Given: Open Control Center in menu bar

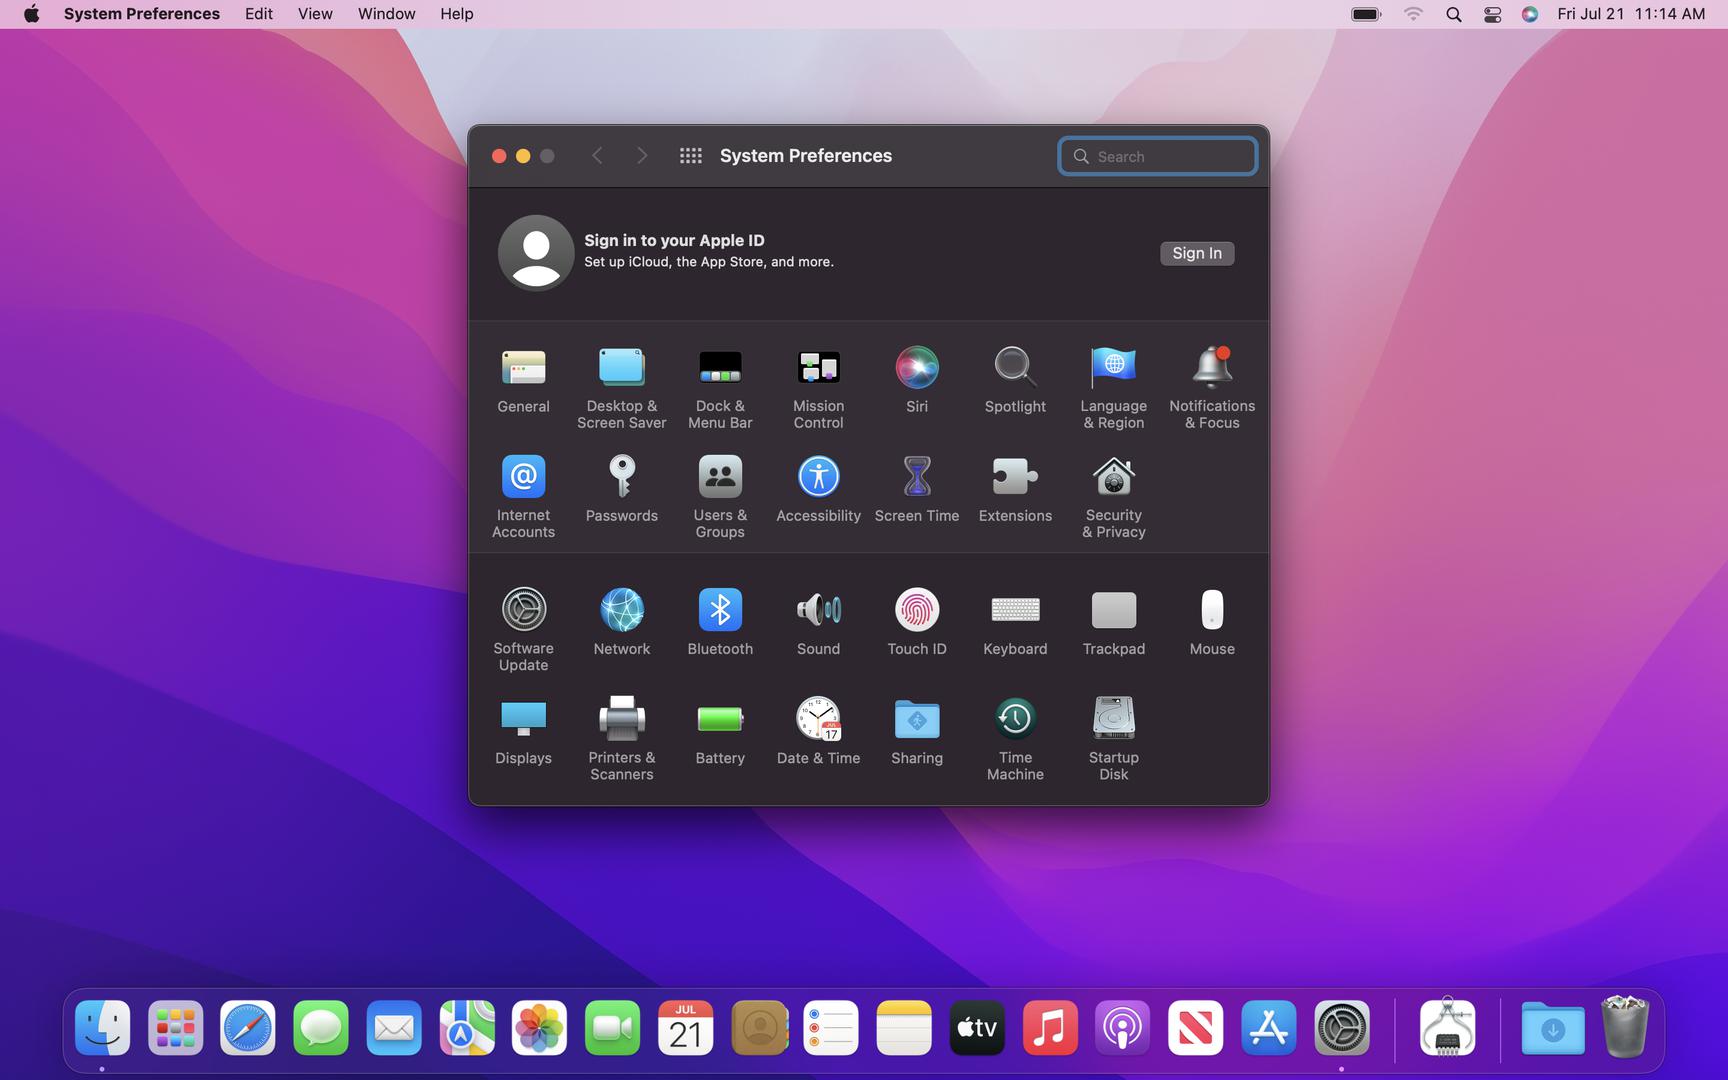Looking at the screenshot, I should click(1492, 14).
